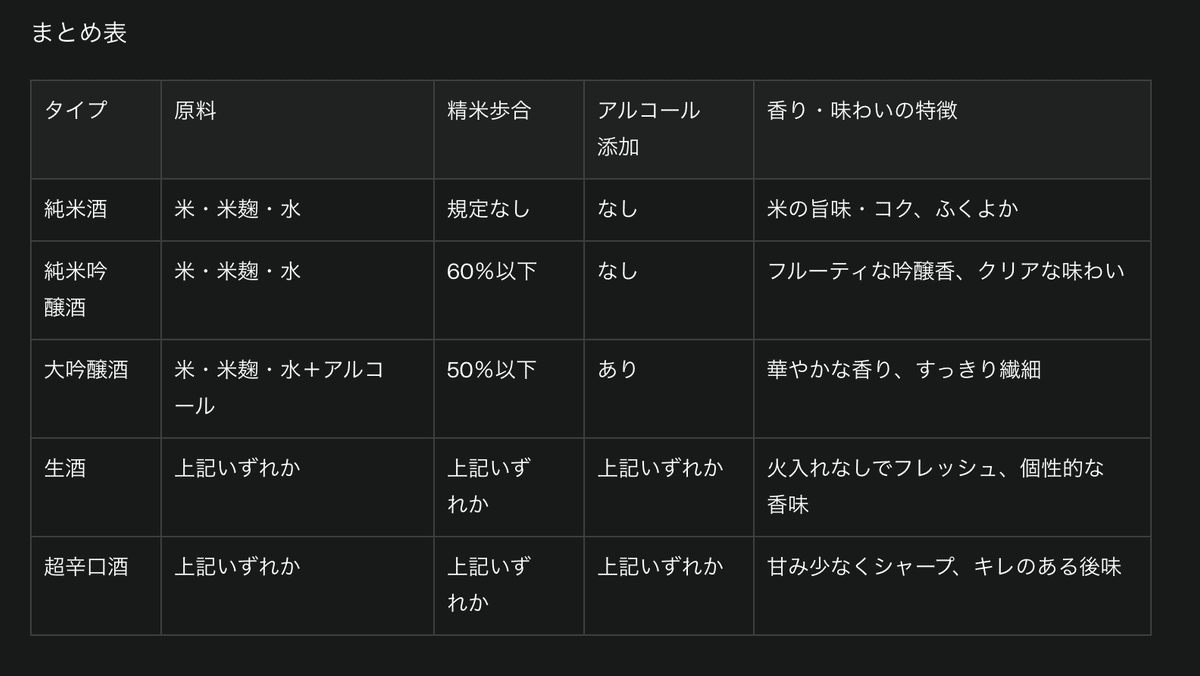The image size is (1200, 676).
Task: Select 米の旨味・コク、ふくよか description cell
Action: click(952, 210)
